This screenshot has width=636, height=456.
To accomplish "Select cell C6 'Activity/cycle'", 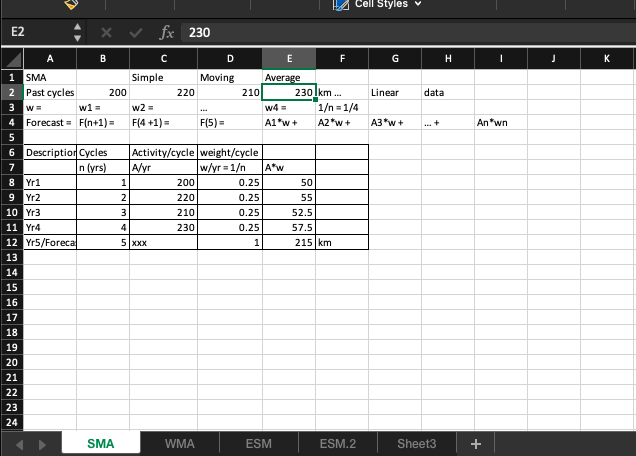I will [x=163, y=153].
